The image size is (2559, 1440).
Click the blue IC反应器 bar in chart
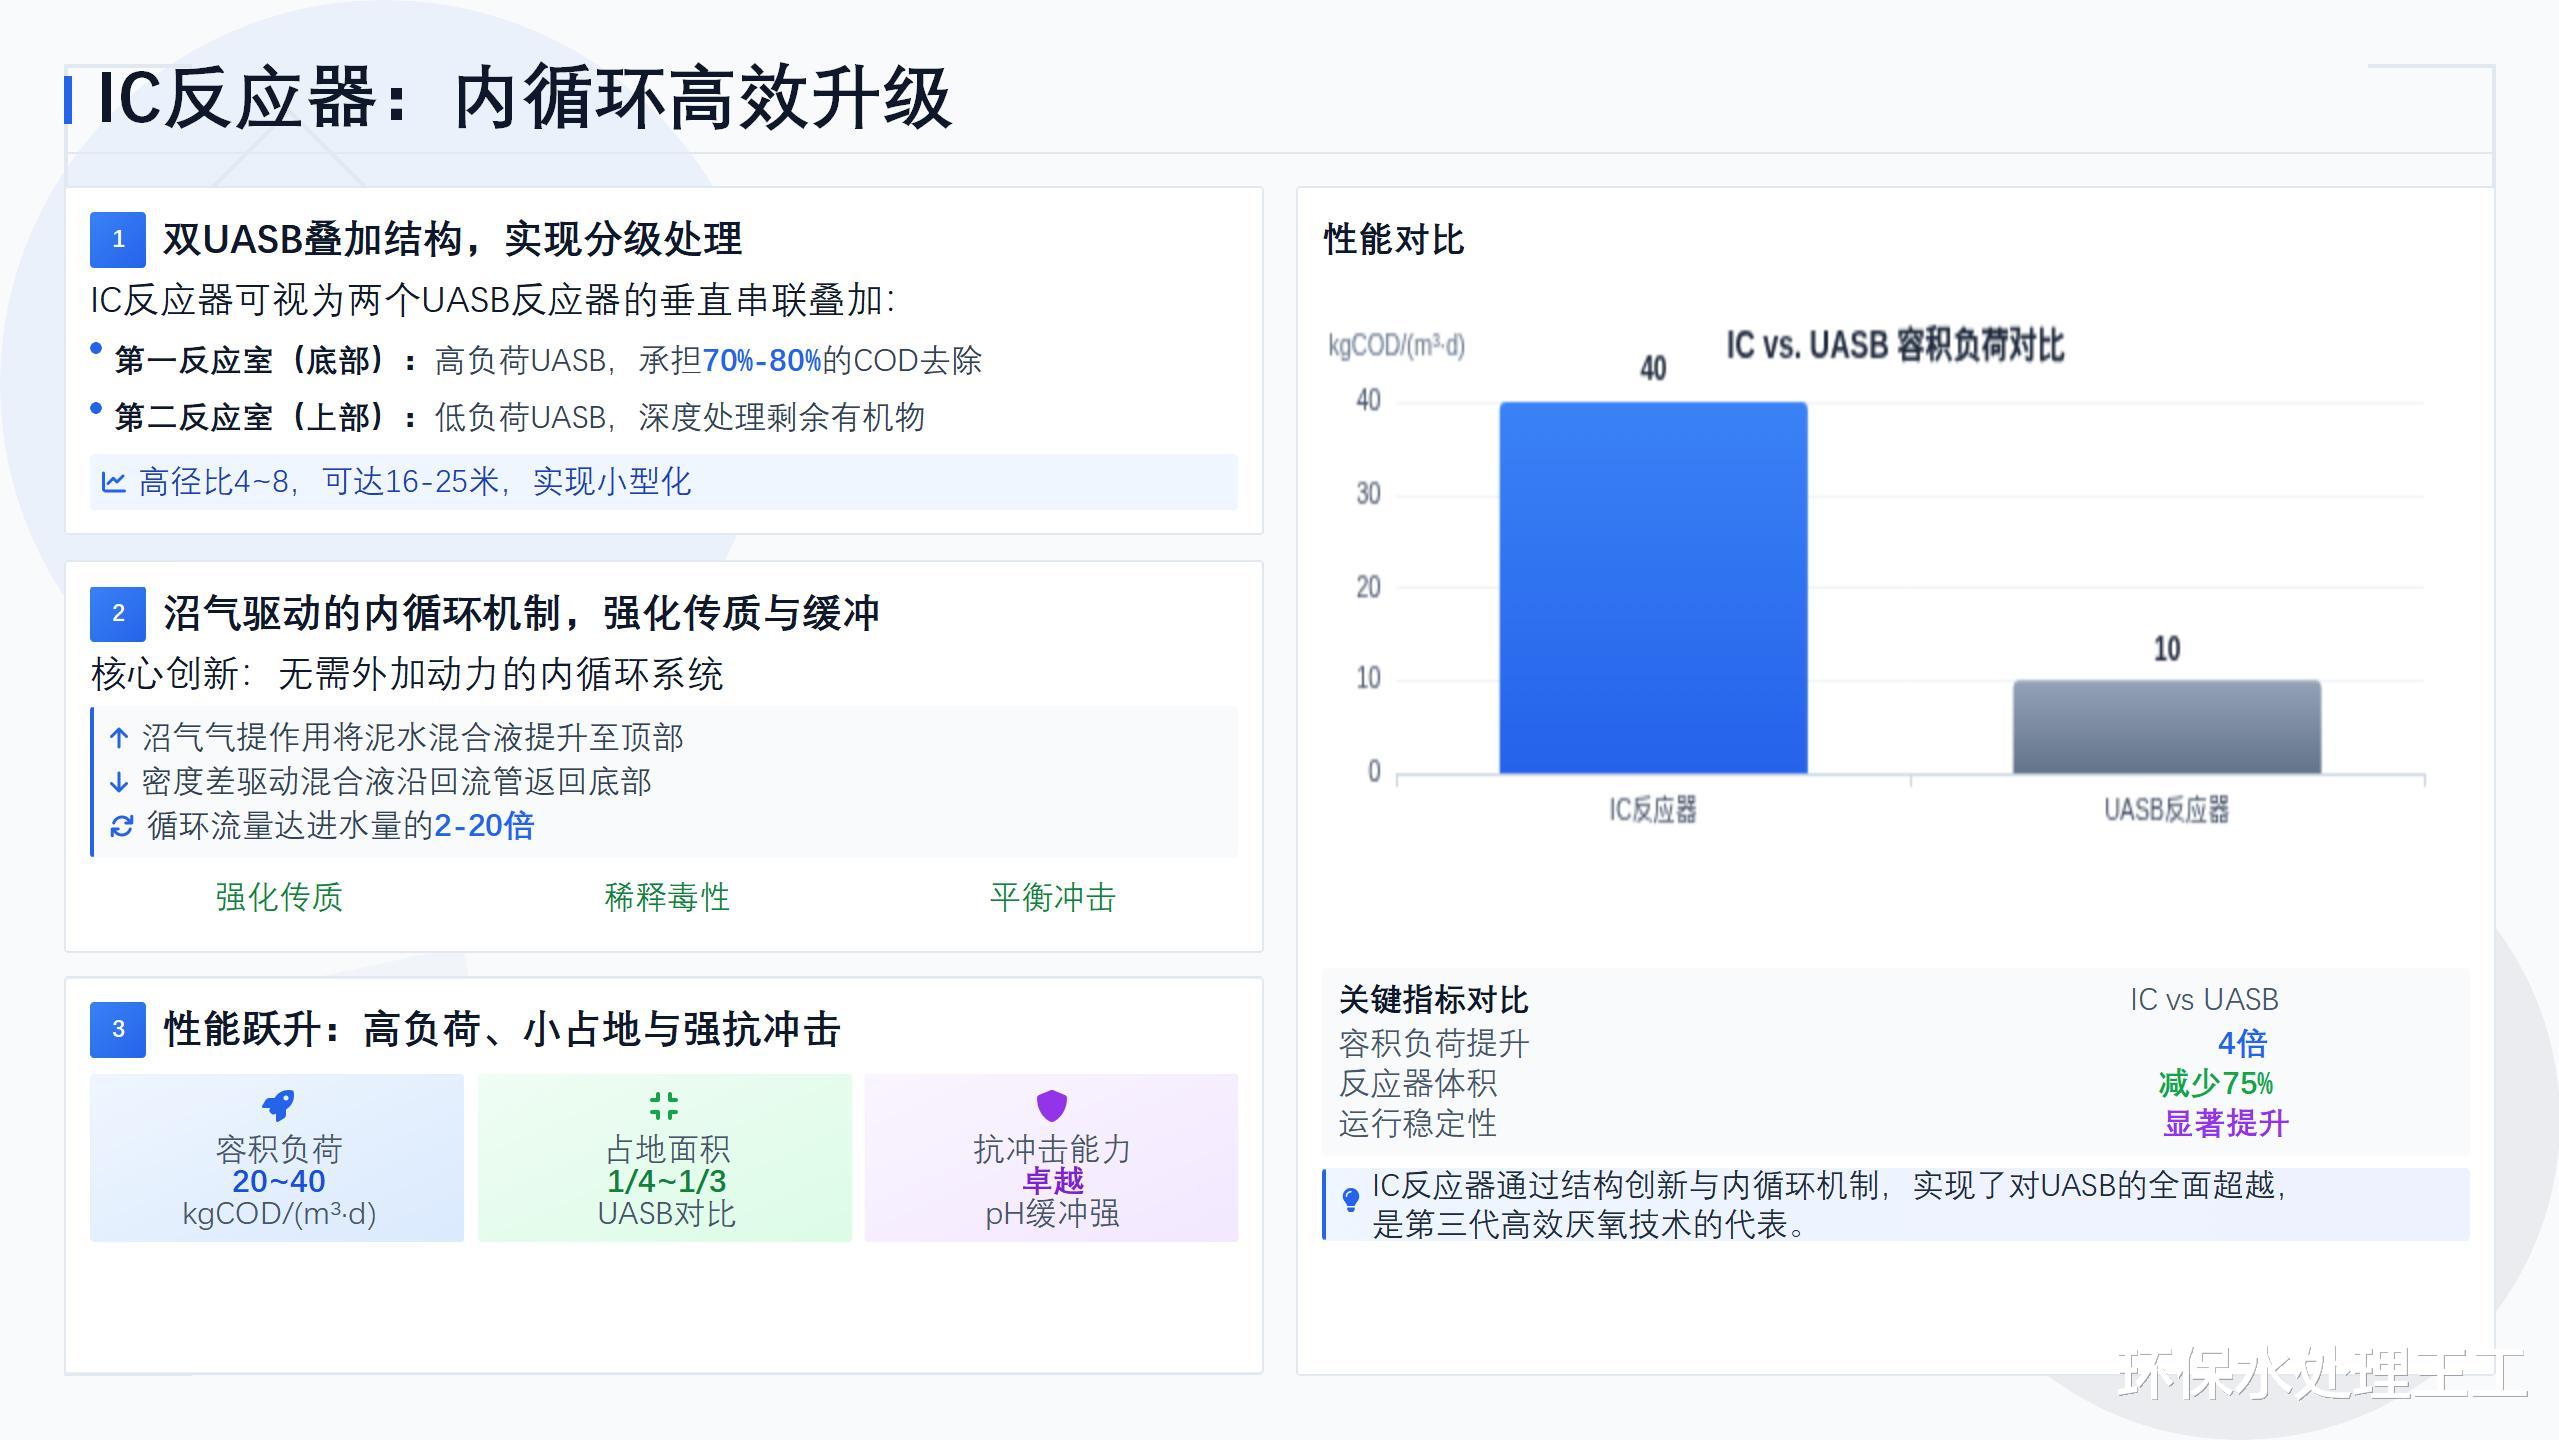pos(1652,588)
